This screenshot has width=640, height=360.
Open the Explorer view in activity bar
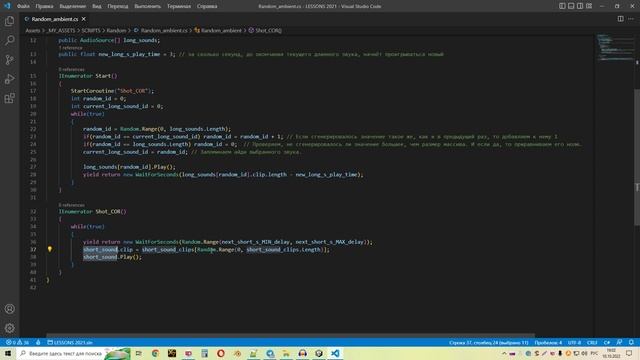[9, 21]
